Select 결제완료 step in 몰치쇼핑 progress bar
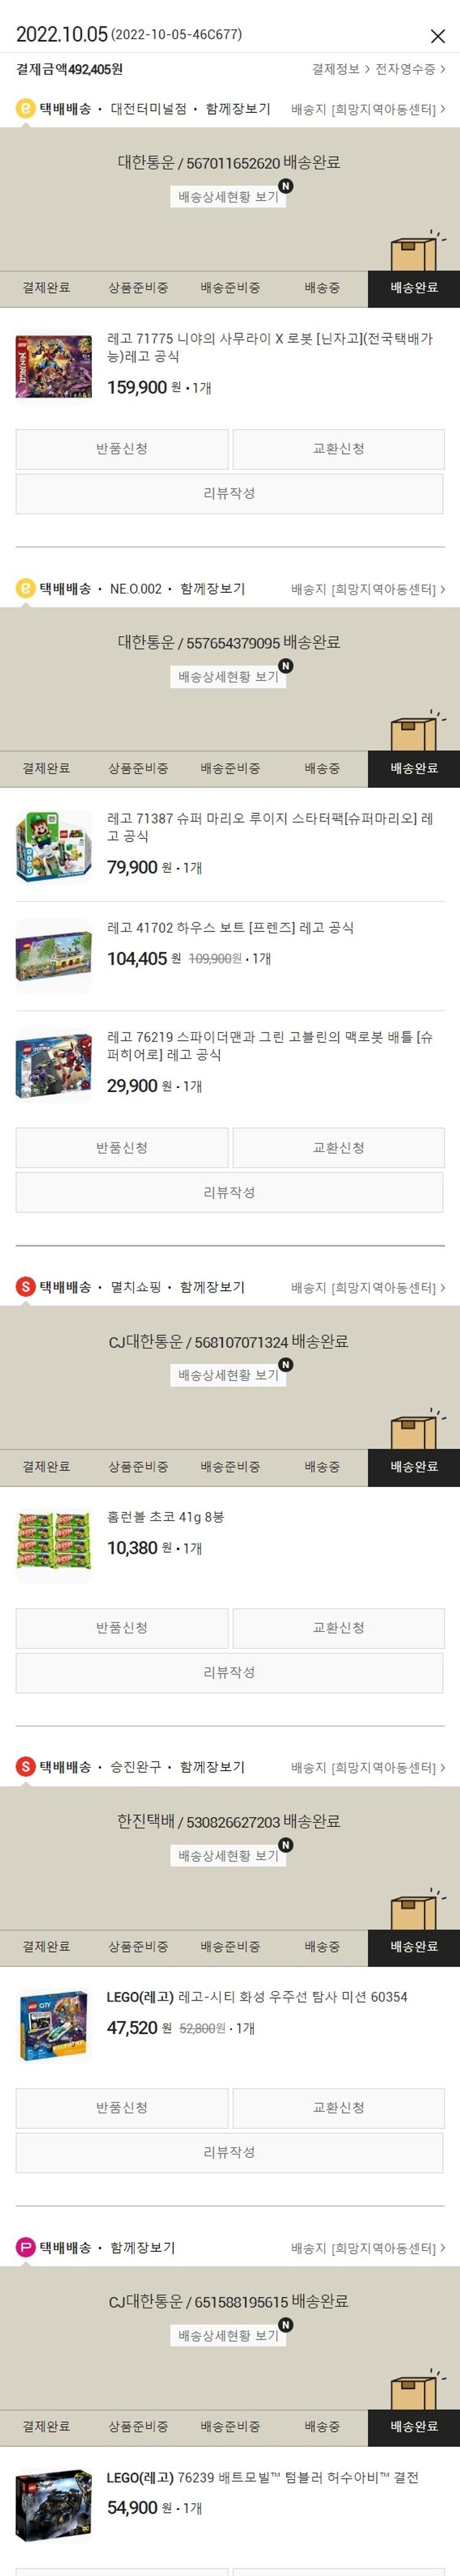This screenshot has height=2576, width=460. coord(46,1467)
